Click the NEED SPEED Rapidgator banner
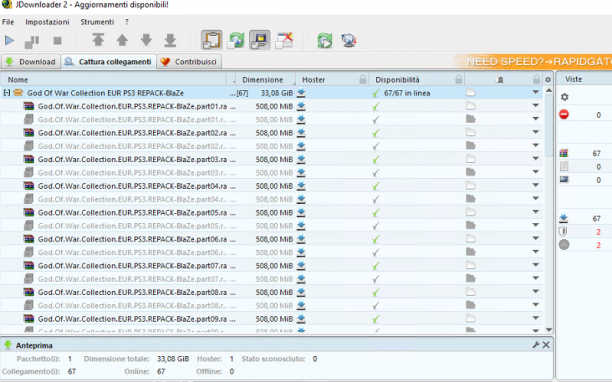Viewport: 612px width, 382px height. (533, 62)
